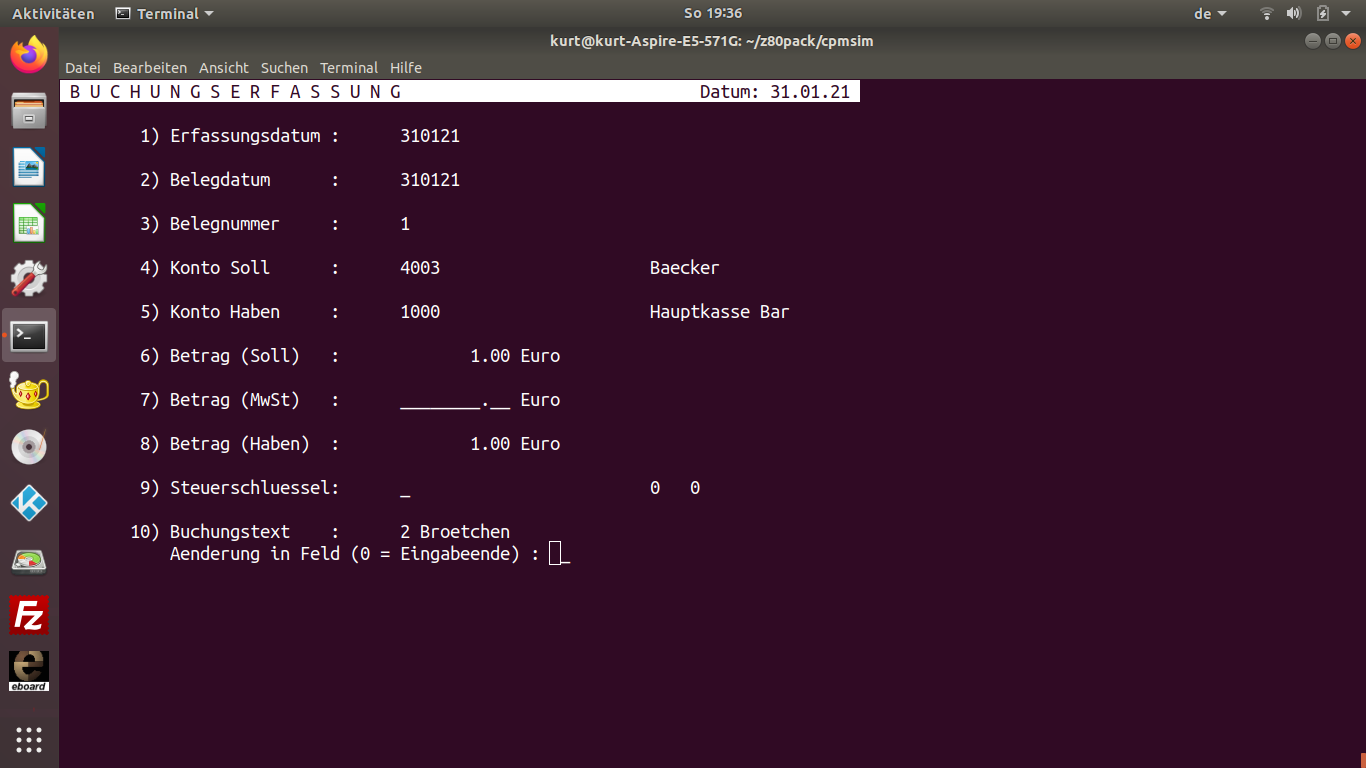Click the cursor at 'Aenderung in Feld' prompt
The image size is (1366, 768).
[x=556, y=553]
